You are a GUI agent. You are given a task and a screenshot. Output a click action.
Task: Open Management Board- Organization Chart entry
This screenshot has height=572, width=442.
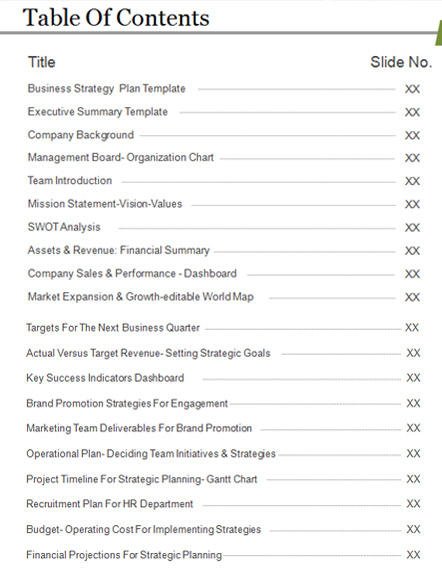(x=121, y=158)
